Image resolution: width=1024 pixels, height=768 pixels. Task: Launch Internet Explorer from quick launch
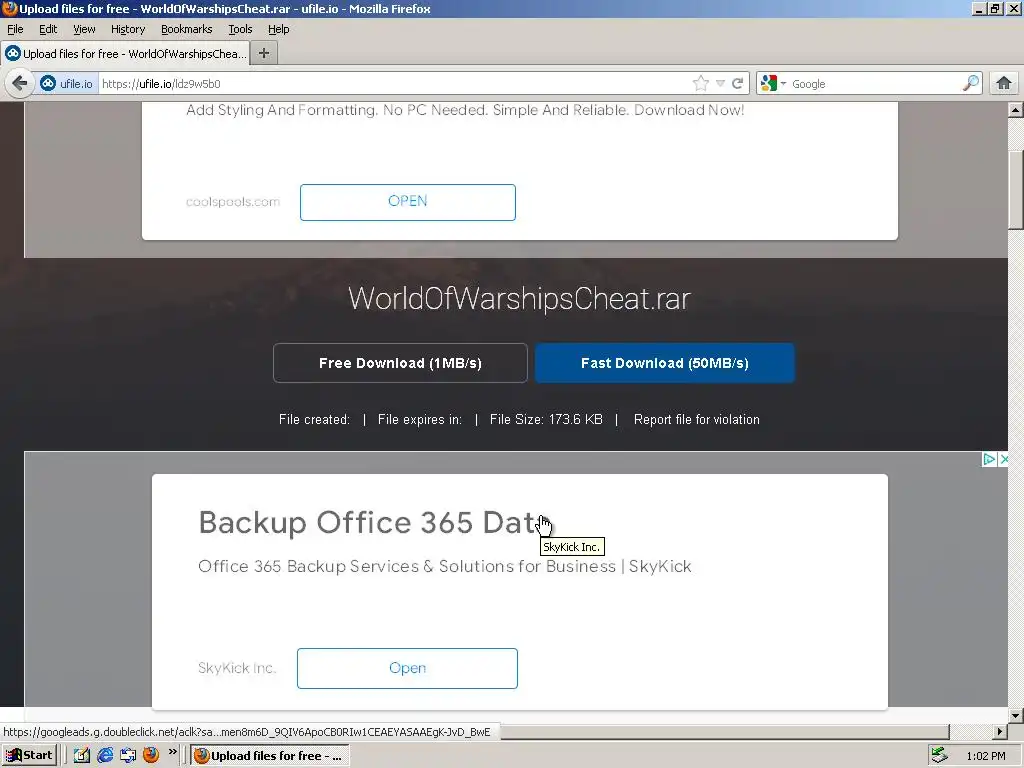coord(105,756)
